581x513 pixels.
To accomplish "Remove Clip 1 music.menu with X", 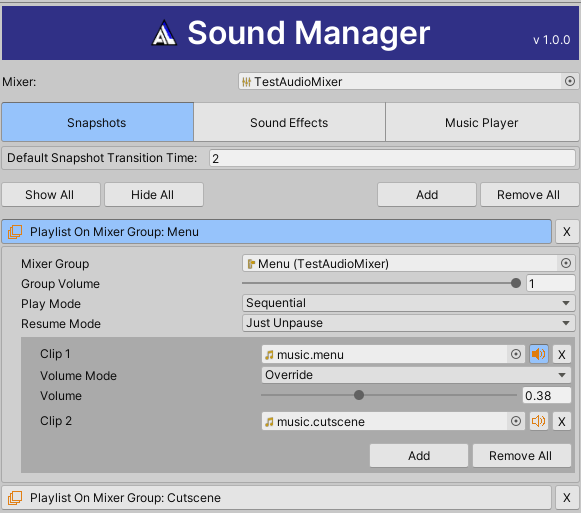I will click(562, 354).
